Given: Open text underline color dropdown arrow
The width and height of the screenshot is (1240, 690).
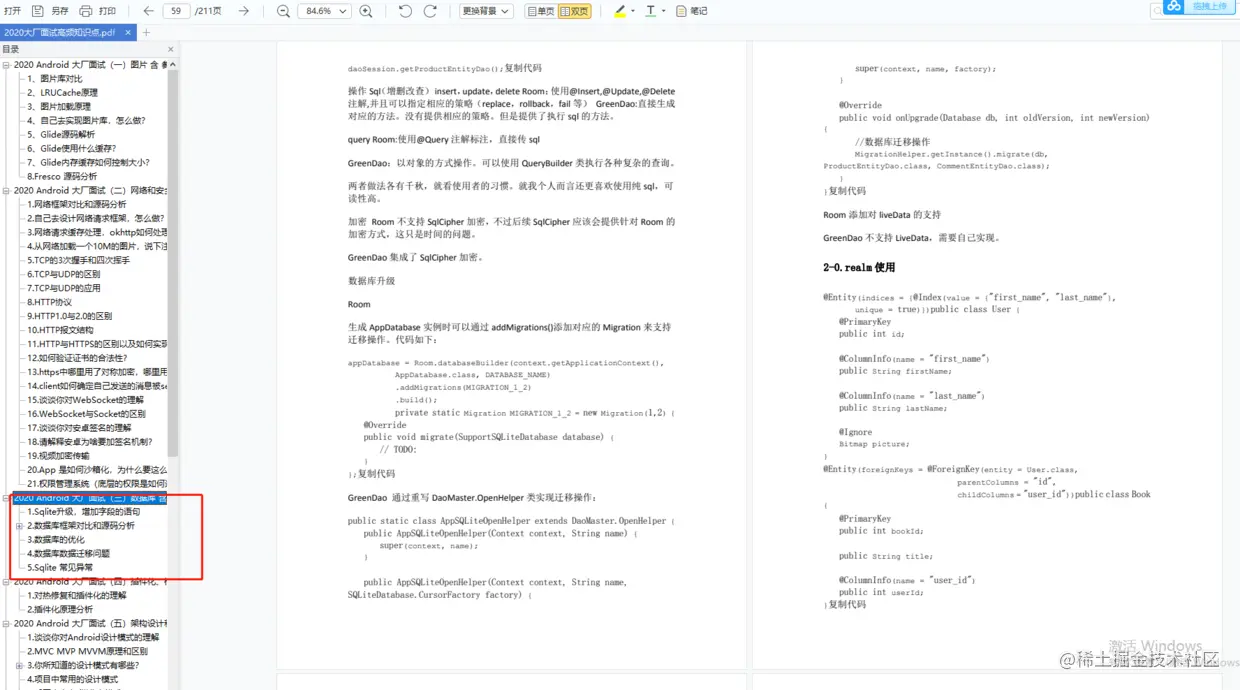Looking at the screenshot, I should click(x=664, y=12).
